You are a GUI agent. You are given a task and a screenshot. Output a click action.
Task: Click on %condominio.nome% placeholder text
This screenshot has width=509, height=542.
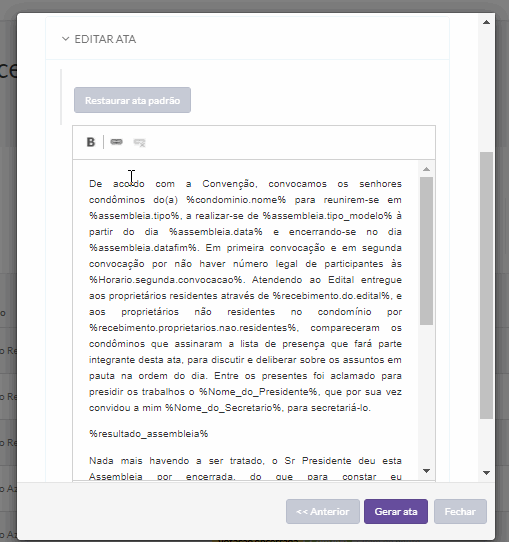pos(236,200)
